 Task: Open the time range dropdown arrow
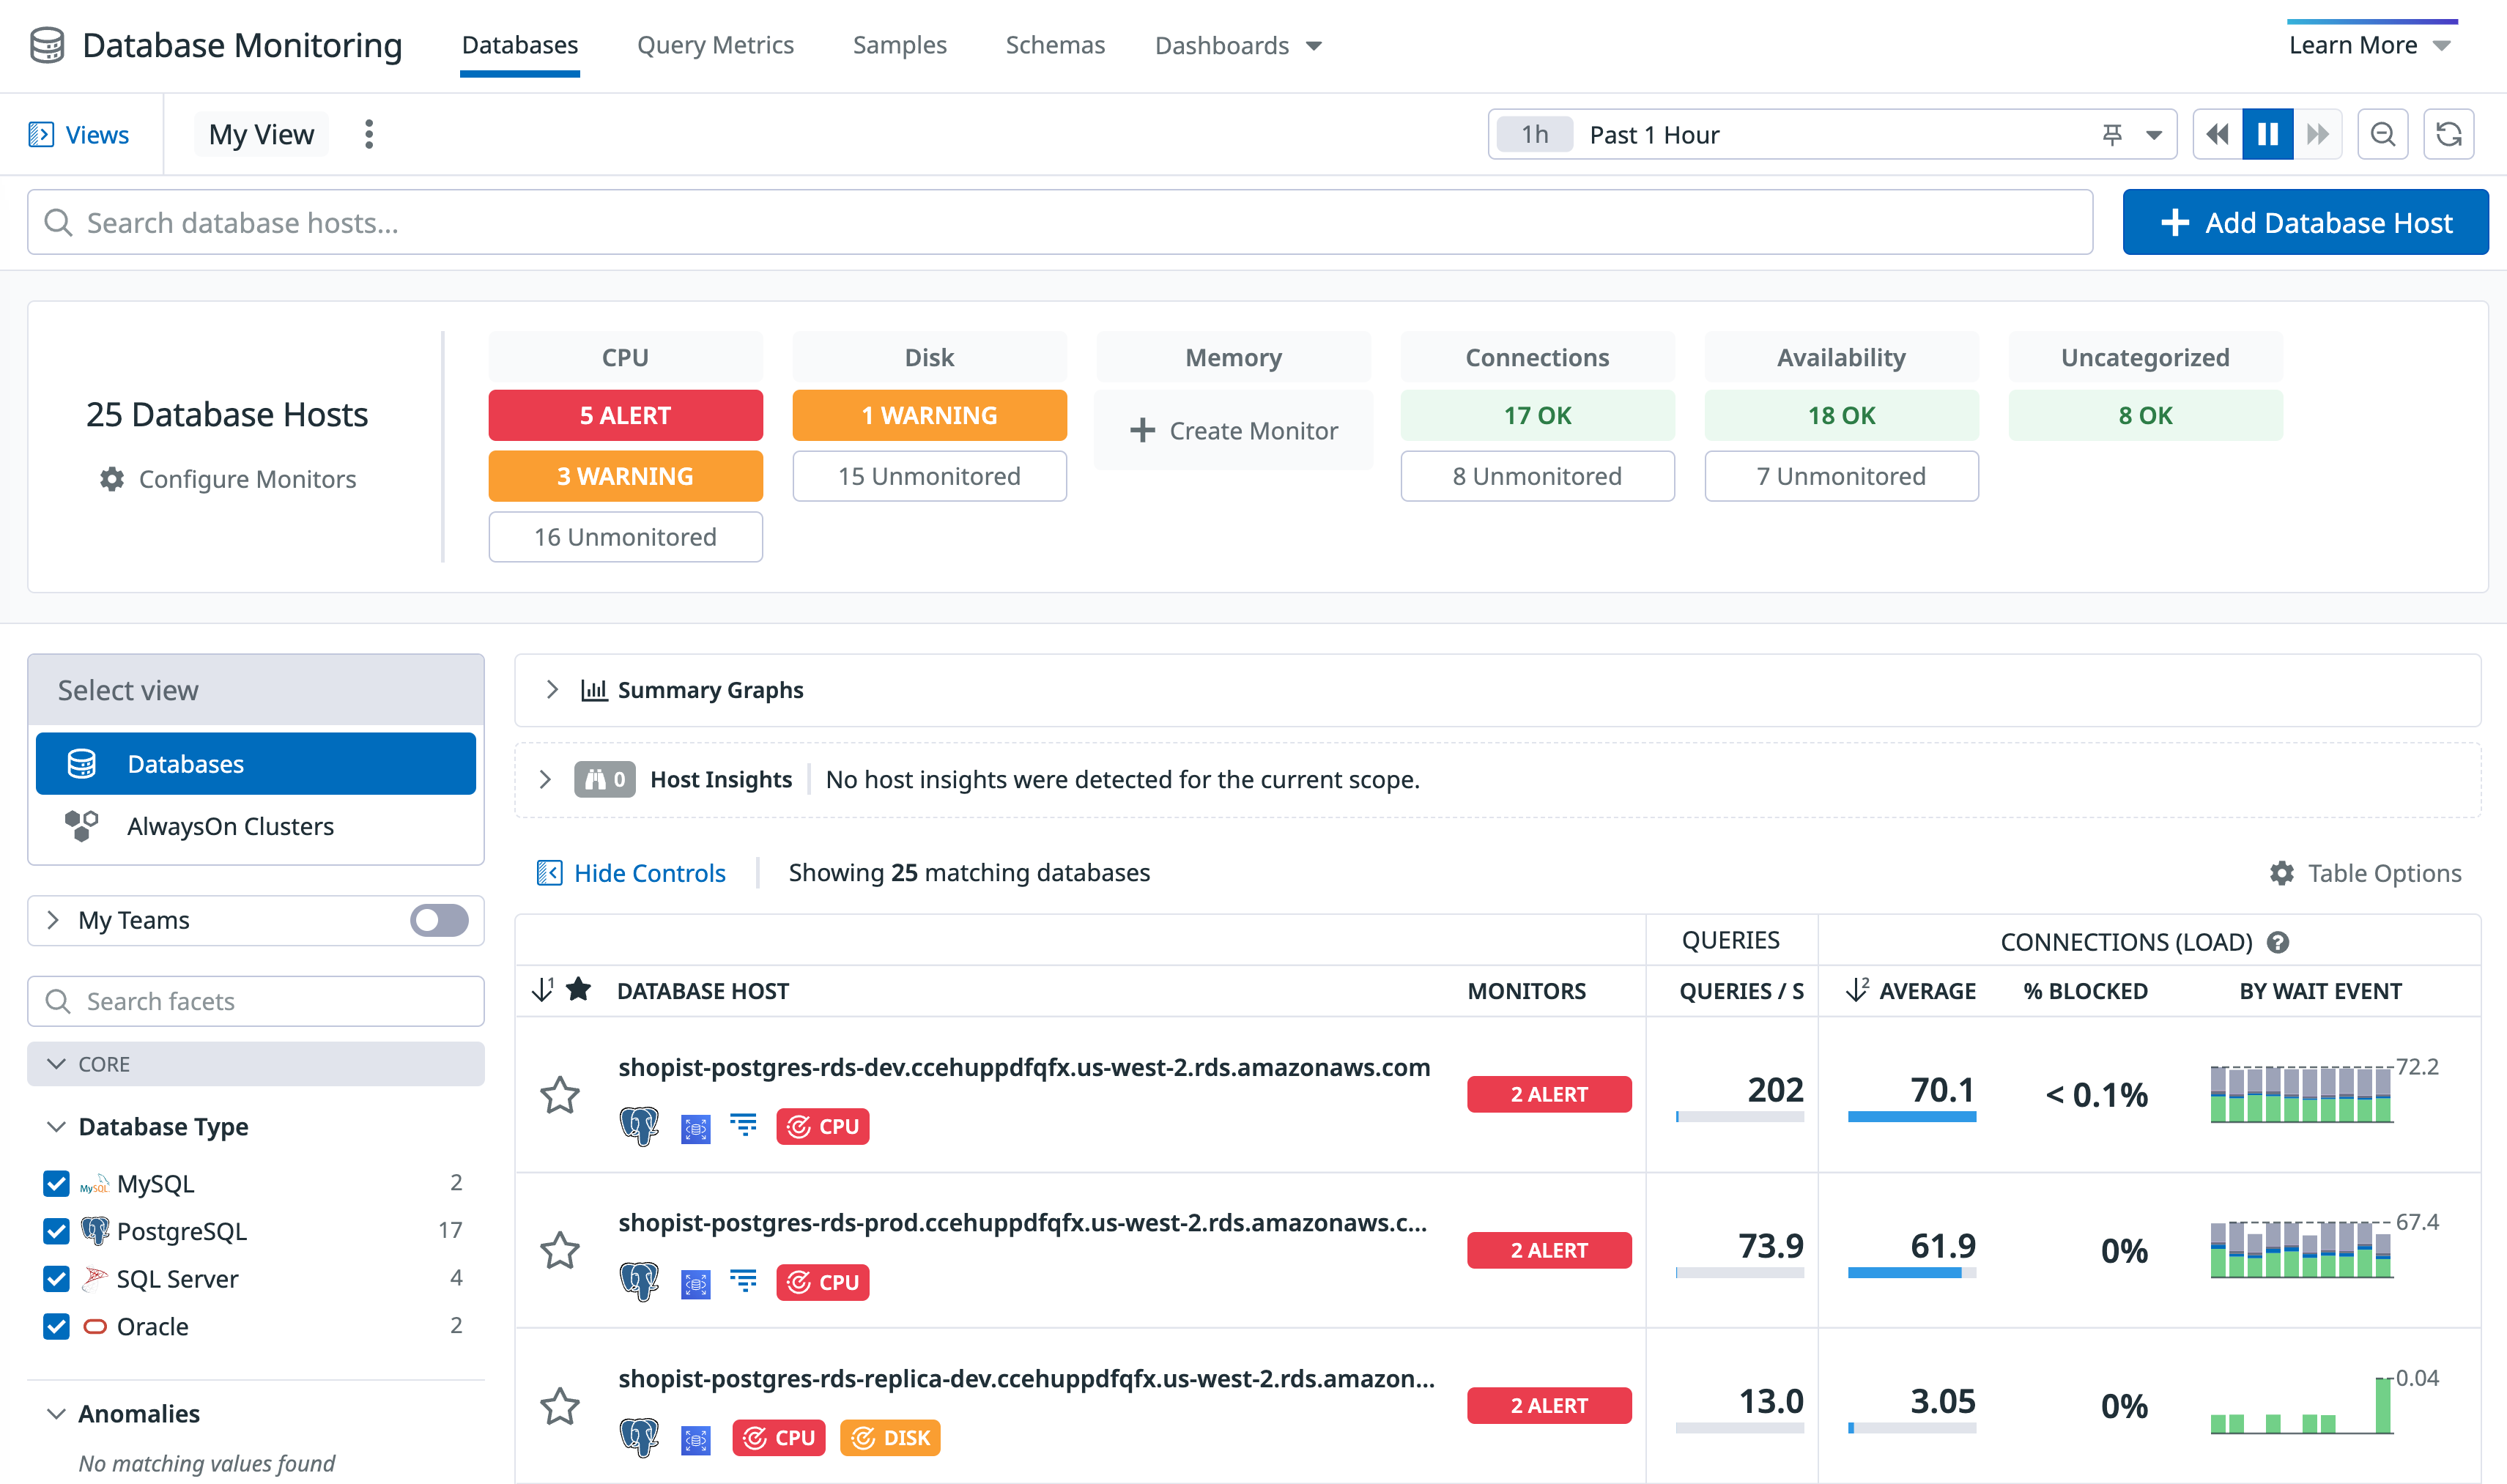[x=2154, y=134]
